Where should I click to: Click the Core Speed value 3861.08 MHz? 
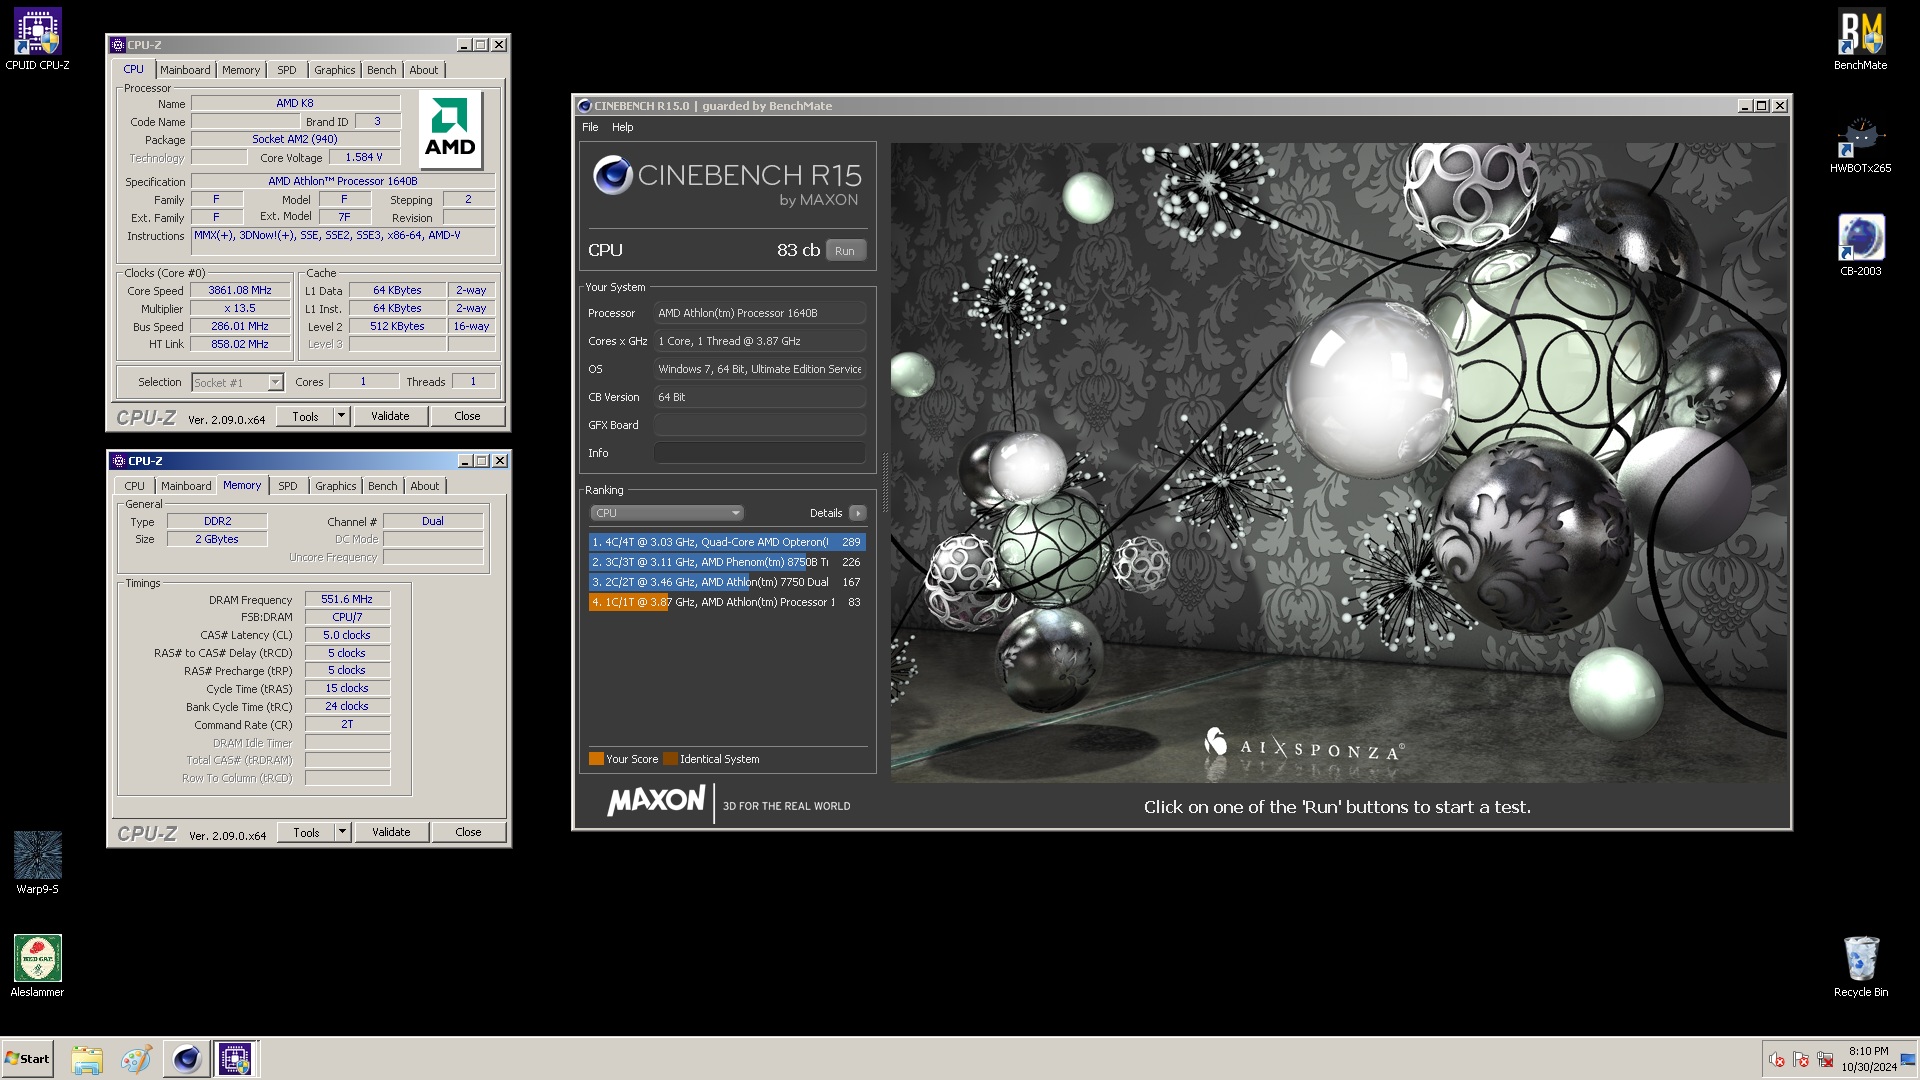click(240, 290)
